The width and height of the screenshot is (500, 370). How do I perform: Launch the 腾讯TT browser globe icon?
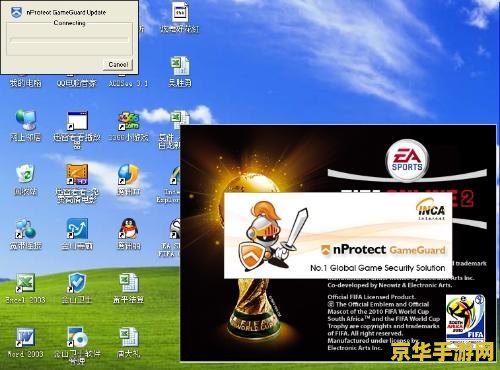click(129, 174)
